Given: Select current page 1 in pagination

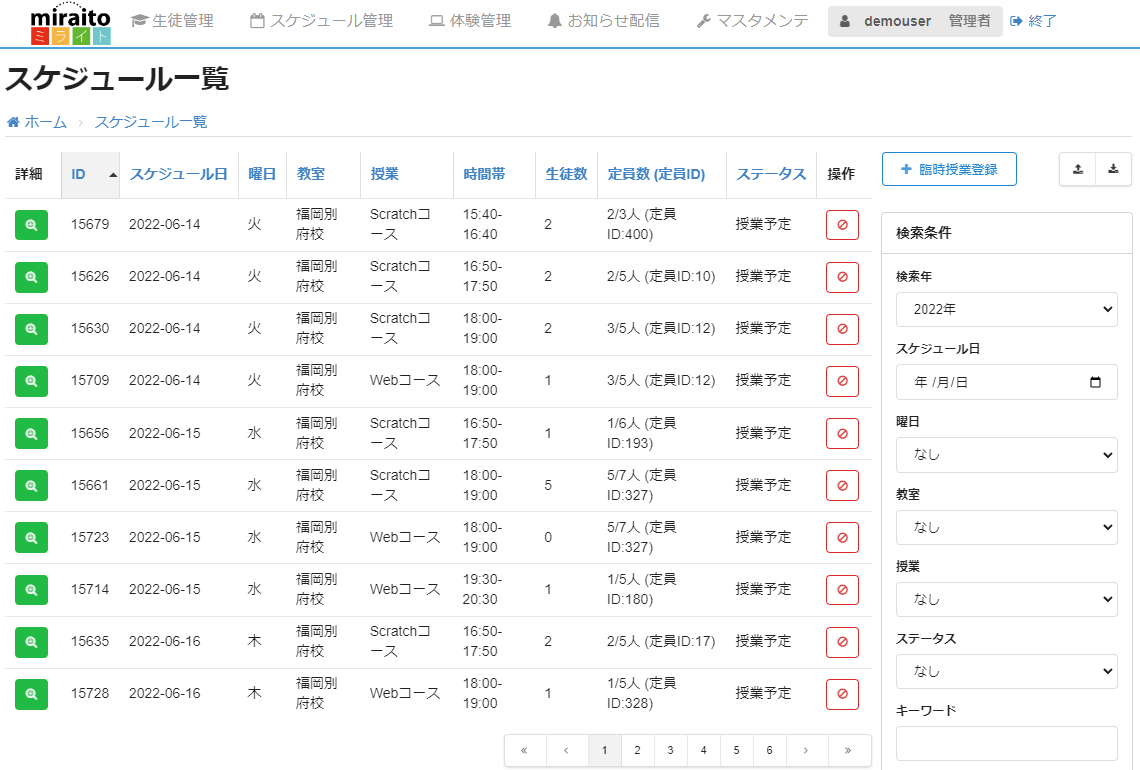Looking at the screenshot, I should pos(604,750).
